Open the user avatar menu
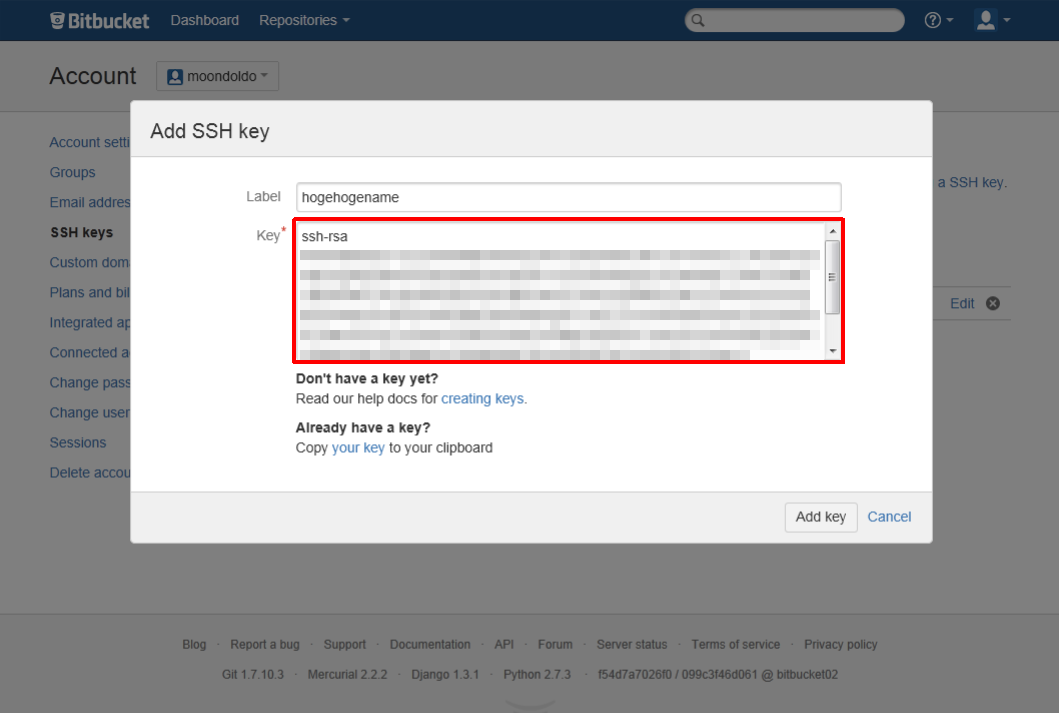1059x713 pixels. 992,20
